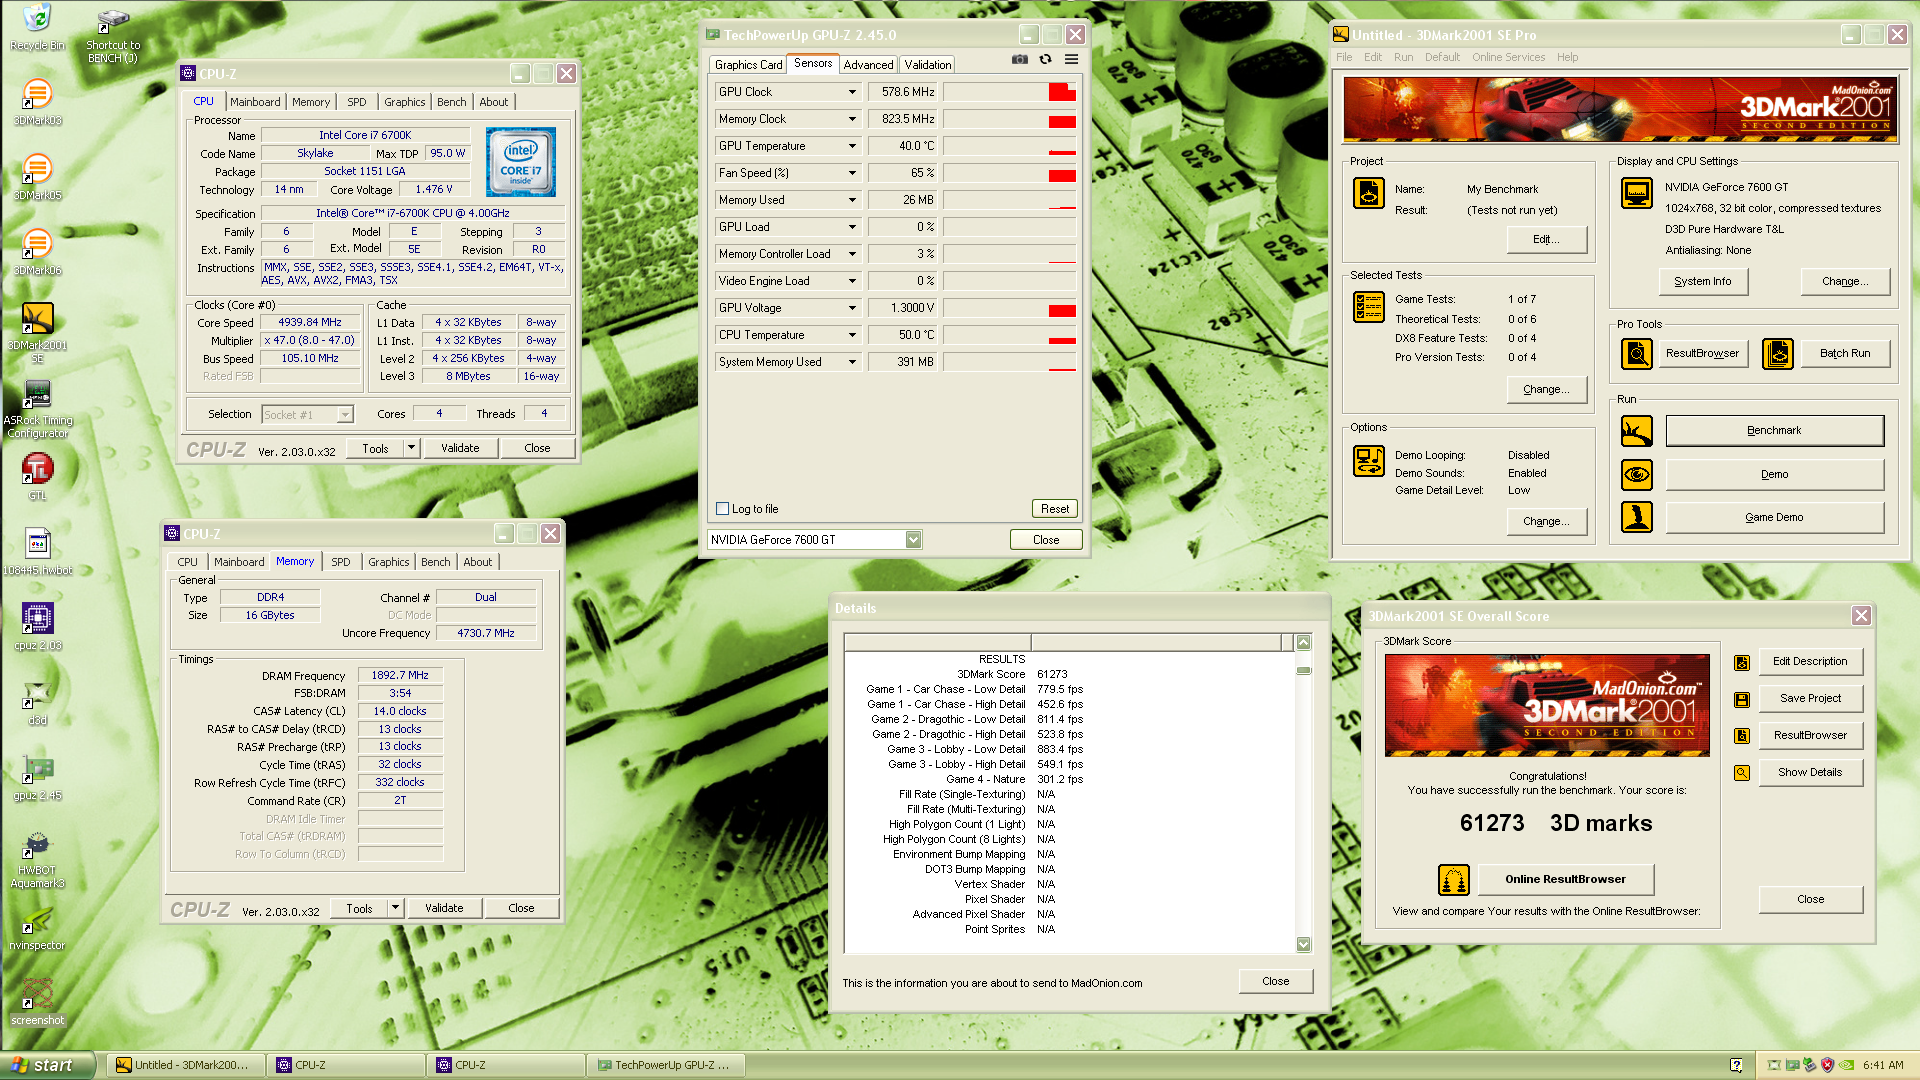Open the GPU-Z hamburger menu icon
1920x1080 pixels.
tap(1071, 59)
